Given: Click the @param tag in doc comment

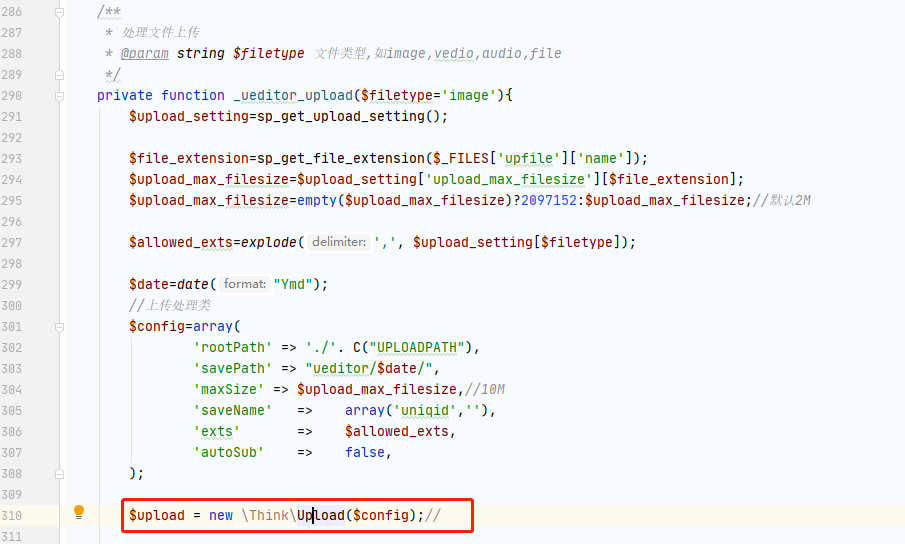Looking at the screenshot, I should click(x=144, y=54).
